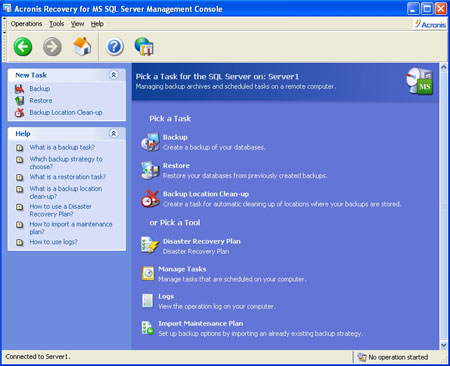
Task: Click the MS SQL server icon in header
Action: point(419,81)
